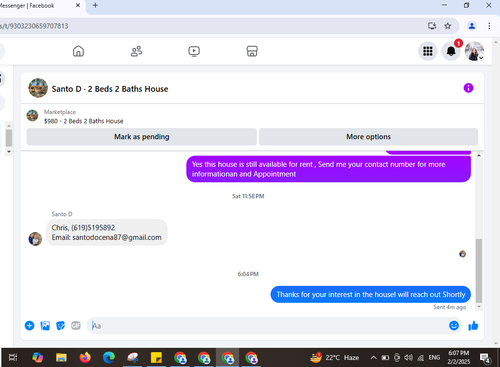Click the plus icon for more actions
This screenshot has width=500, height=367.
[30, 326]
